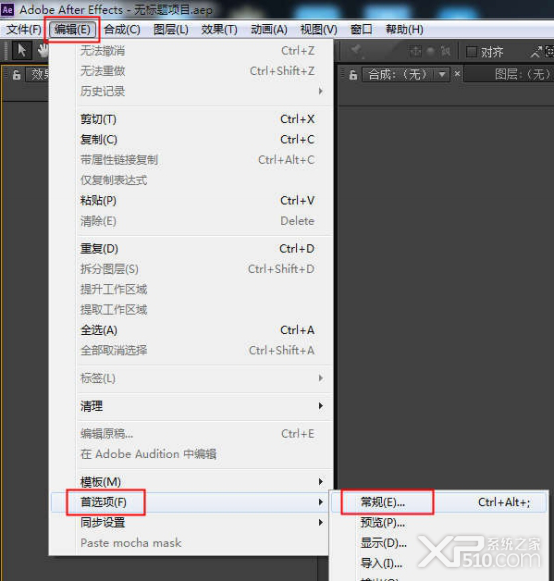The width and height of the screenshot is (555, 582).
Task: Select the arrow Selection tool
Action: click(22, 50)
